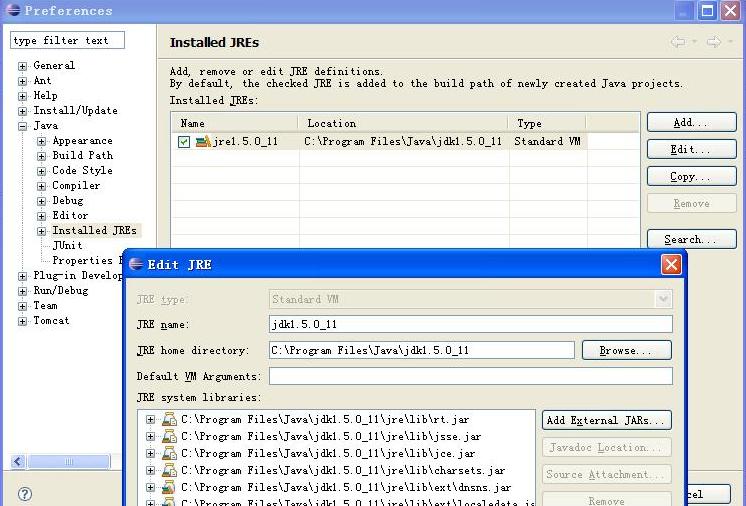The image size is (746, 506).
Task: Expand the Compiler node
Action: [41, 186]
